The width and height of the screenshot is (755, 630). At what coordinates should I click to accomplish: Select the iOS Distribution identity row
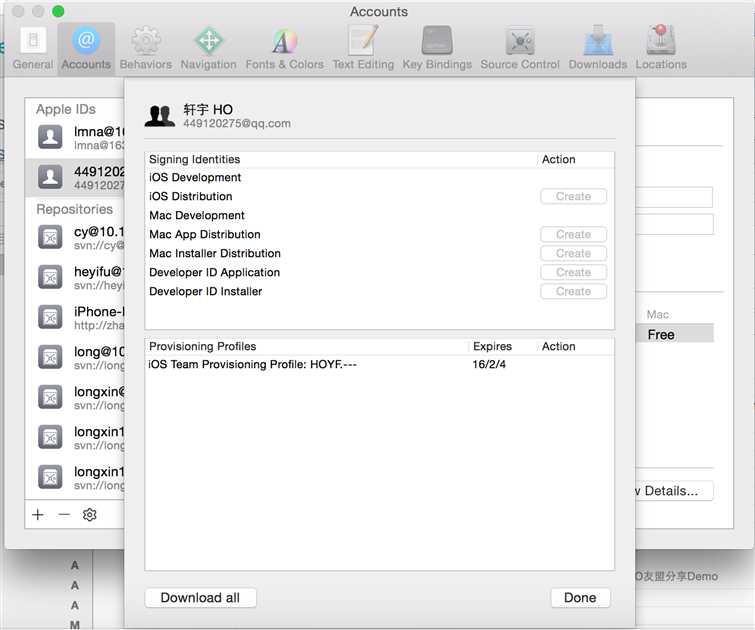379,197
